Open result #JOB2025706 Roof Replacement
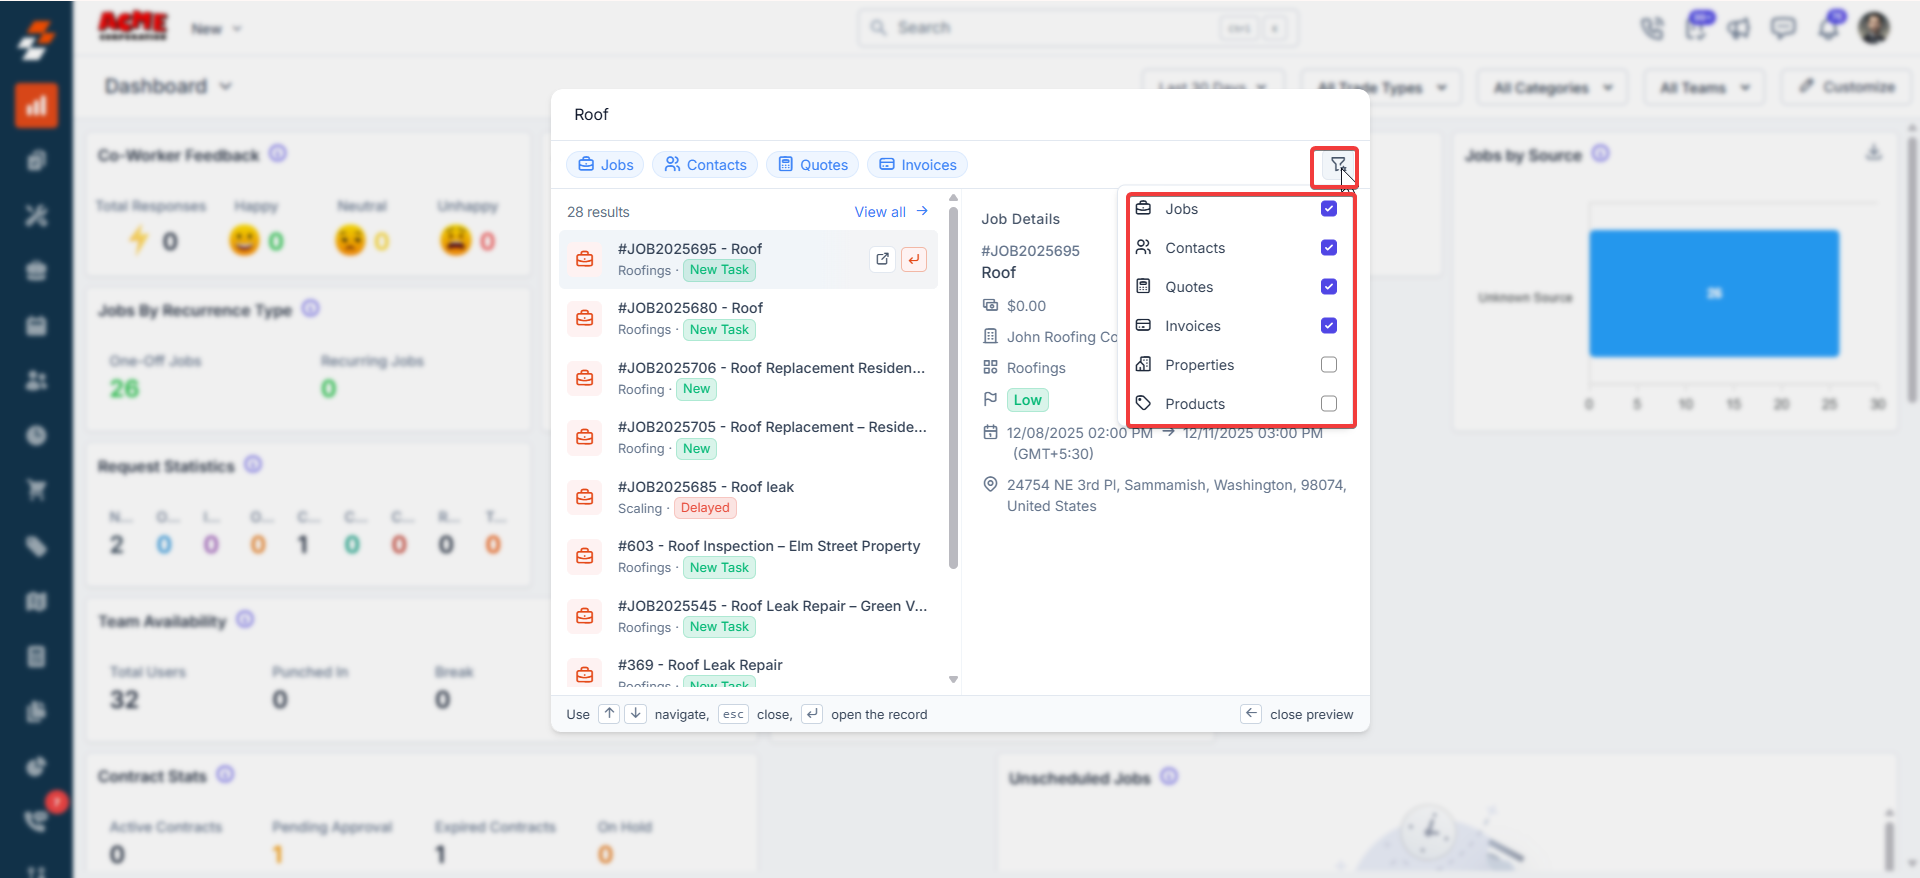The image size is (1920, 878). tap(748, 379)
